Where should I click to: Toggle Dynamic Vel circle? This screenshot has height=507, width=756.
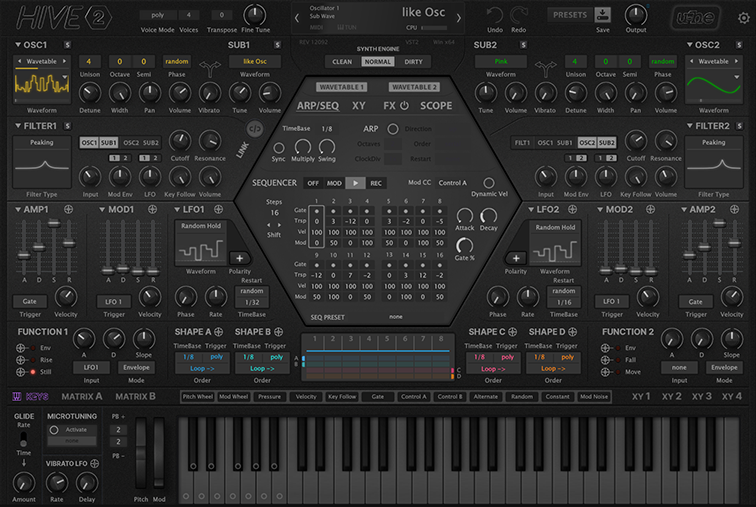coord(489,183)
